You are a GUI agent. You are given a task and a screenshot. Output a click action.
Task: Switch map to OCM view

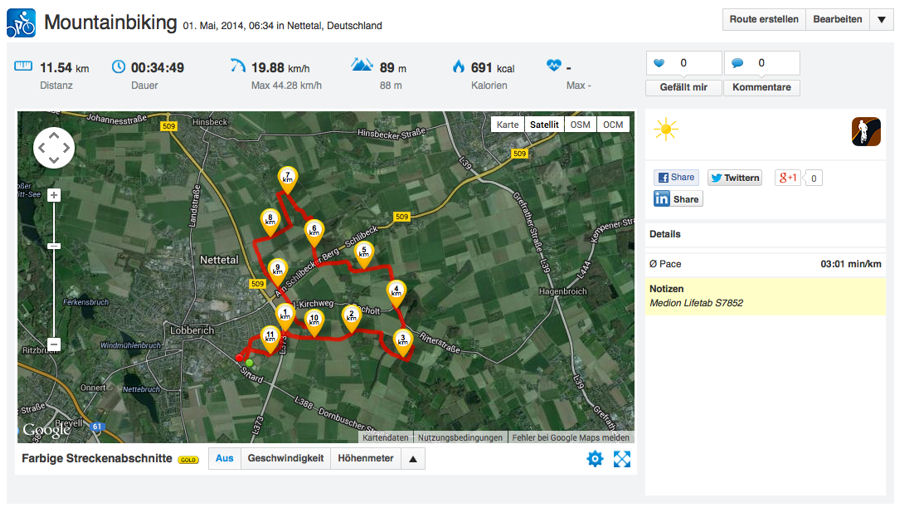point(613,125)
